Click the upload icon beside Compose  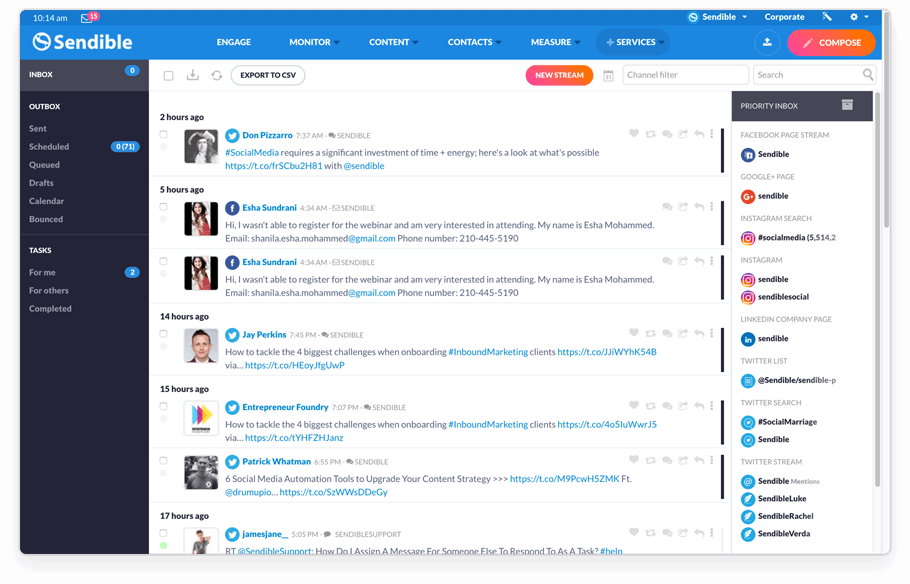(767, 42)
